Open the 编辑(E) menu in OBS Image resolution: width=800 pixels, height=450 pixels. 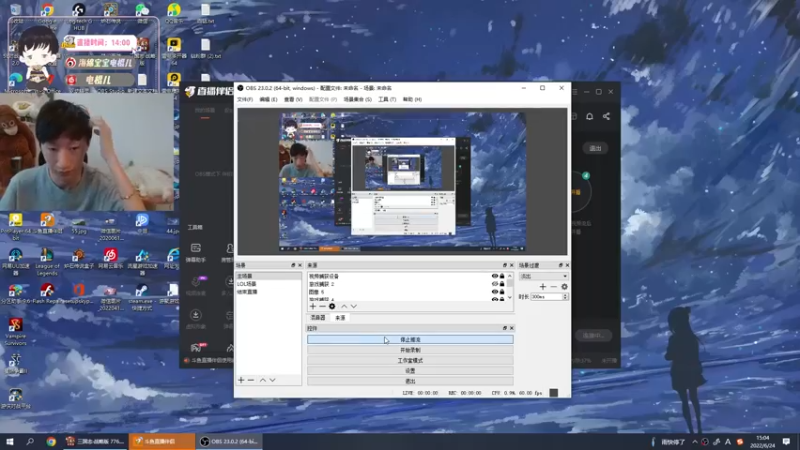[268, 99]
